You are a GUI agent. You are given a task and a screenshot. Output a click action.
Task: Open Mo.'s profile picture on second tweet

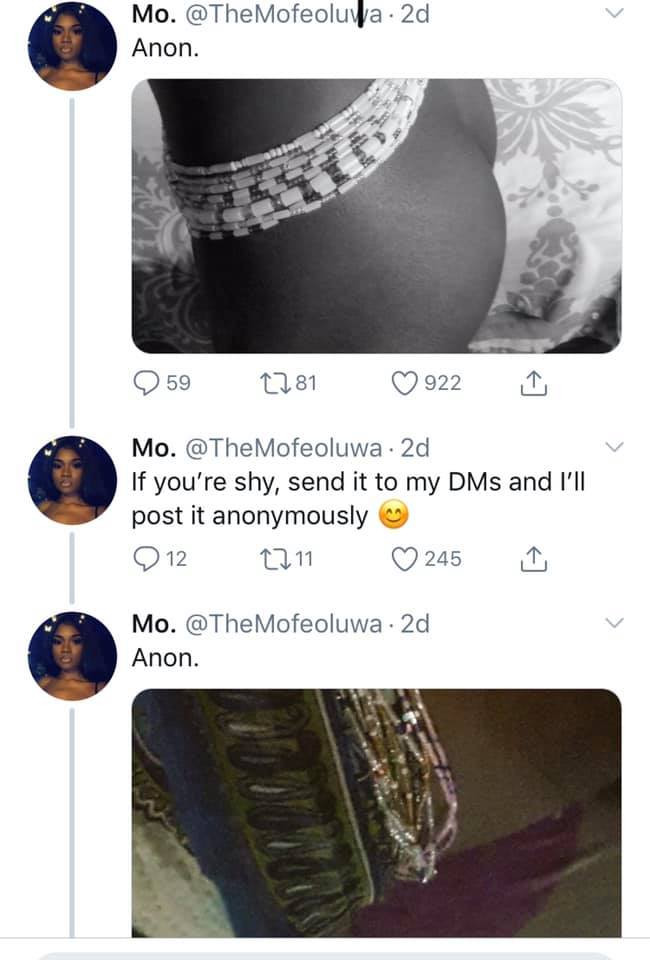point(71,482)
